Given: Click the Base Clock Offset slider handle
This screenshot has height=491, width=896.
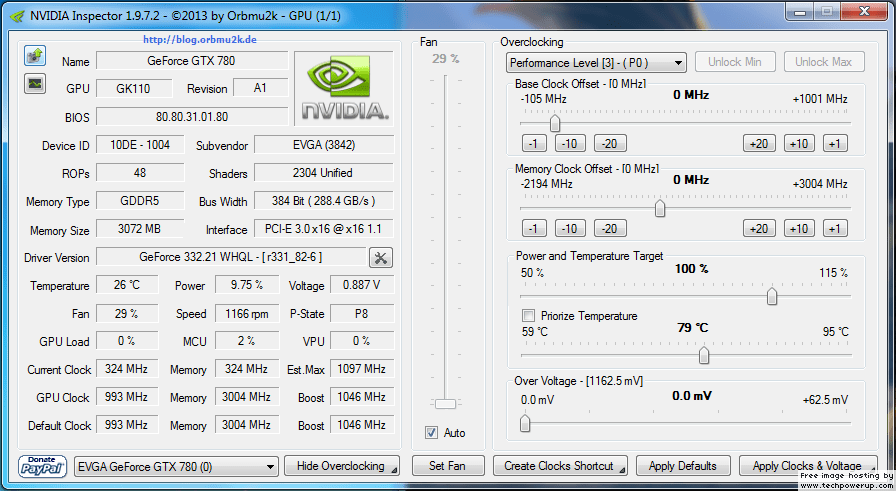Looking at the screenshot, I should [x=554, y=123].
